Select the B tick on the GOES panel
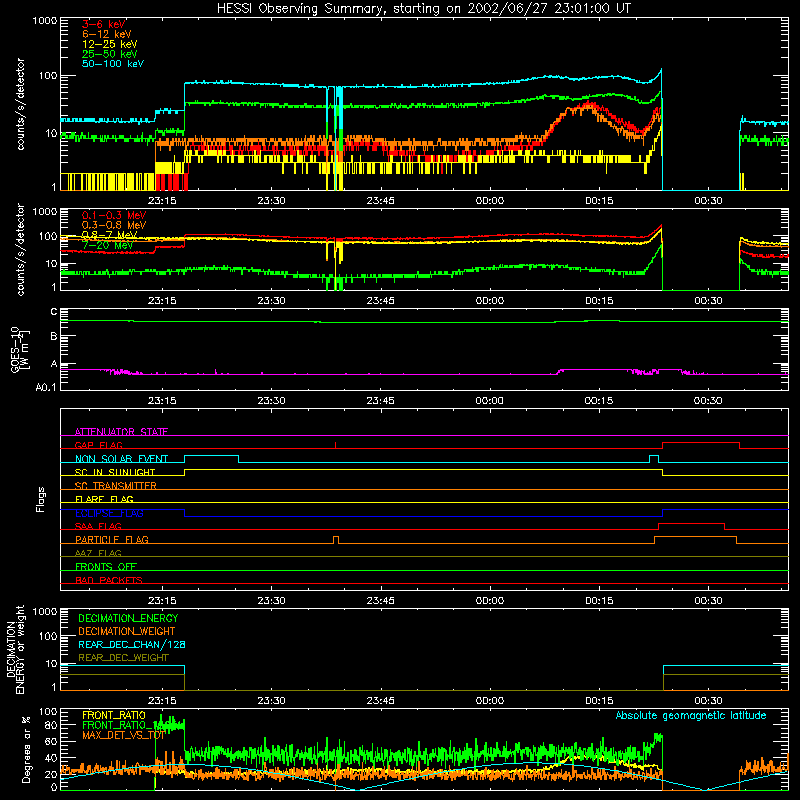800x800 pixels. click(54, 336)
